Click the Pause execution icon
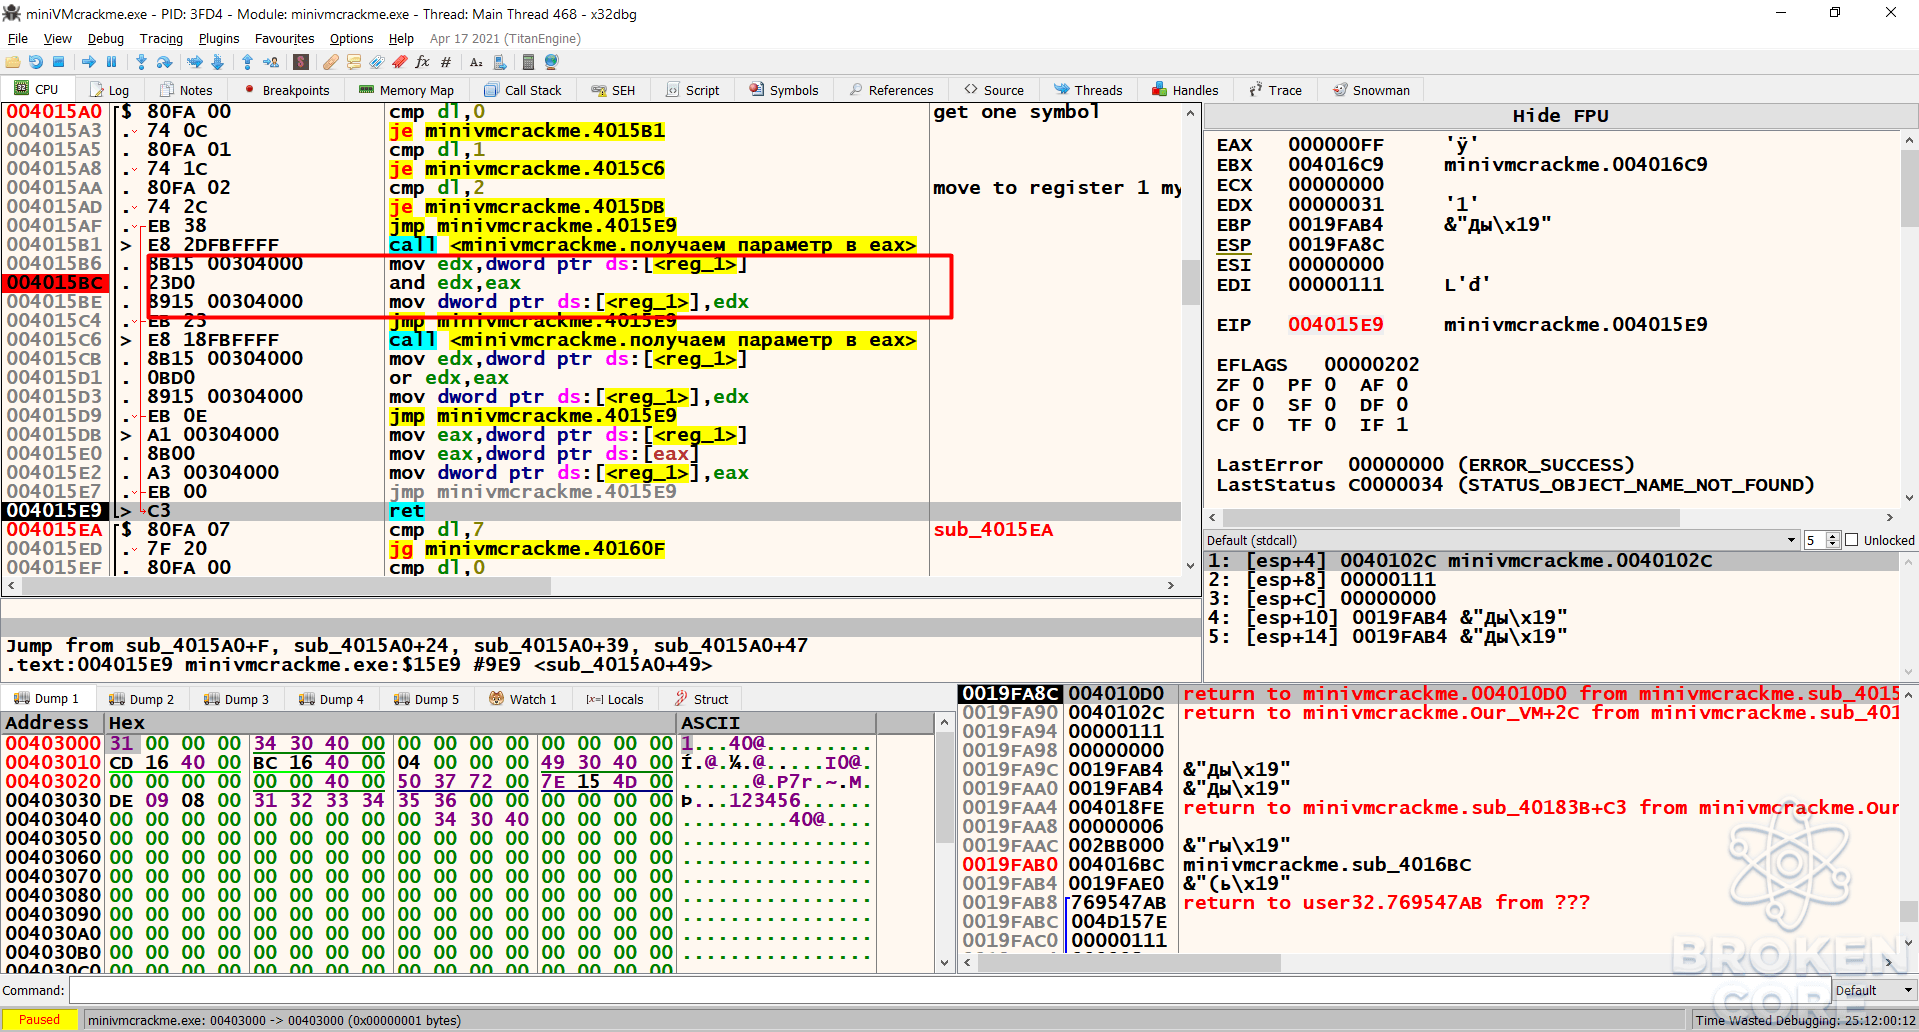The height and width of the screenshot is (1032, 1919). click(x=111, y=62)
